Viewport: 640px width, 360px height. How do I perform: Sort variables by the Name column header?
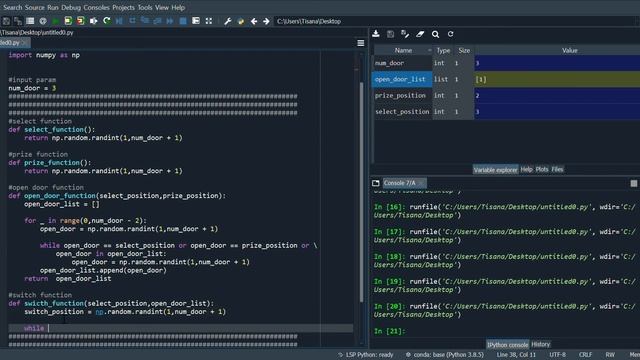(x=403, y=51)
